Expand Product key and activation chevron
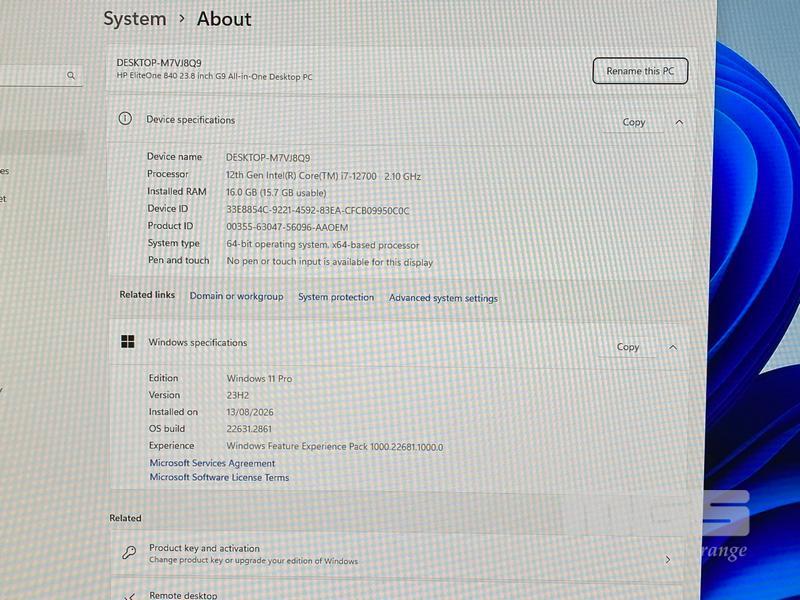 coord(668,560)
